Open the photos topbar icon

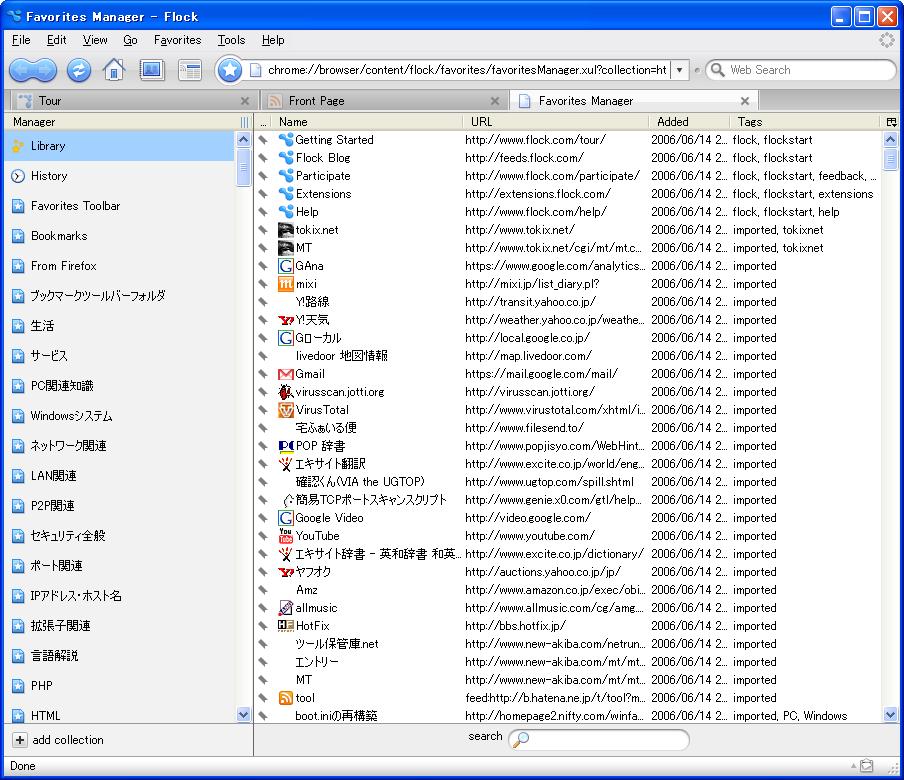click(x=152, y=70)
